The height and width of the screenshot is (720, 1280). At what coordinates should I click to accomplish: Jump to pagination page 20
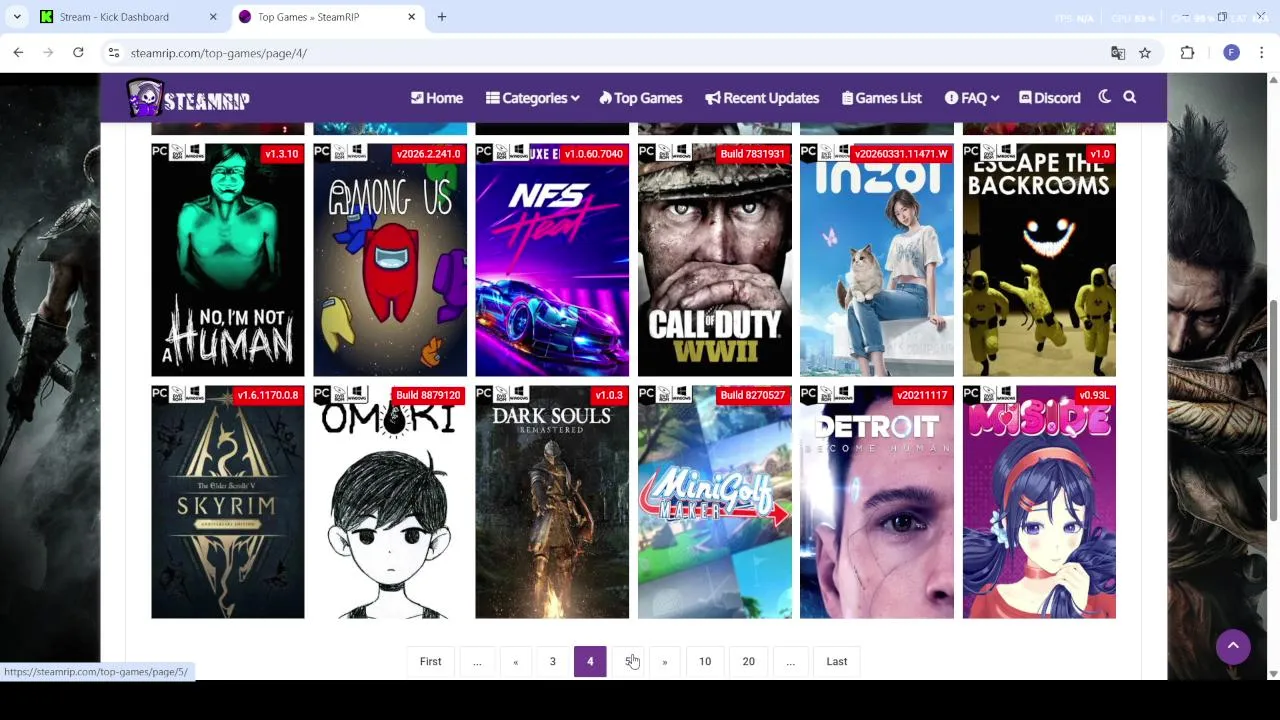point(748,661)
